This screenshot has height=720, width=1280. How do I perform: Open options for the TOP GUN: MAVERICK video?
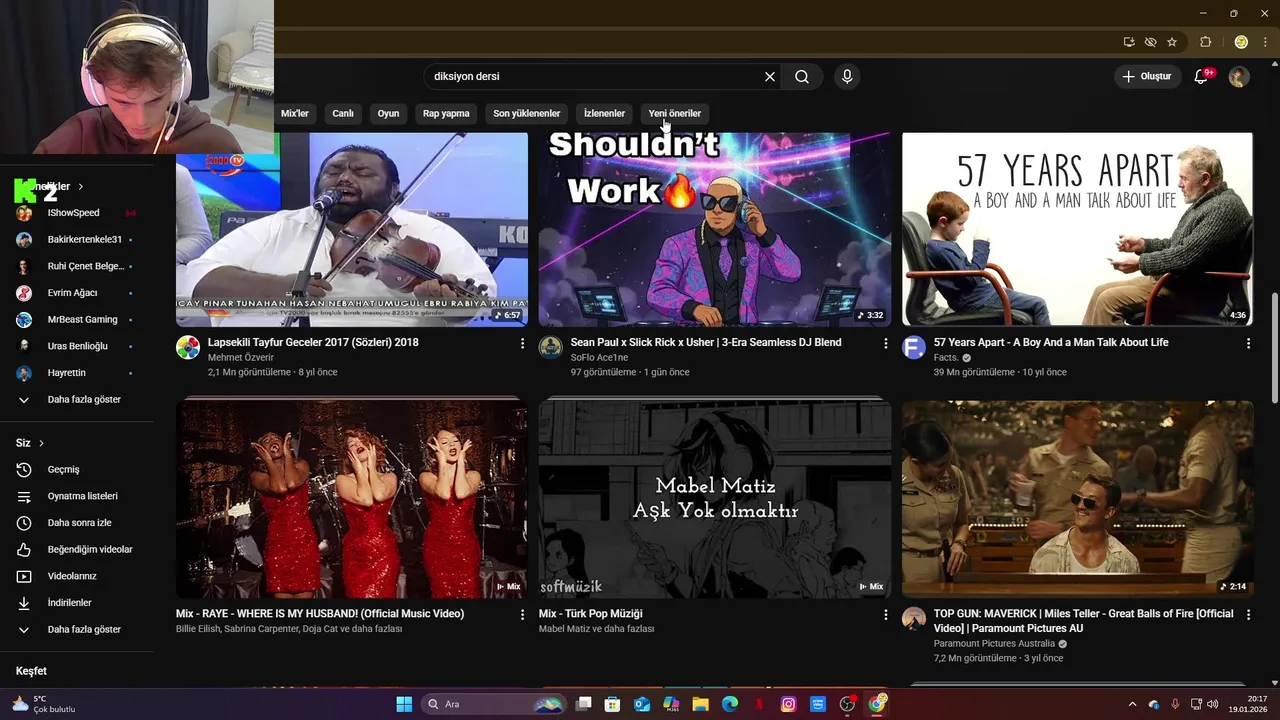[x=1248, y=615]
